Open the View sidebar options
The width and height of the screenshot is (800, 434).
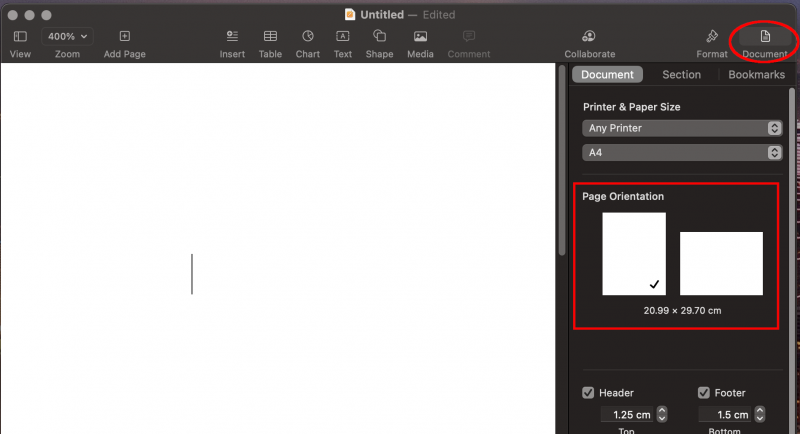pos(20,37)
